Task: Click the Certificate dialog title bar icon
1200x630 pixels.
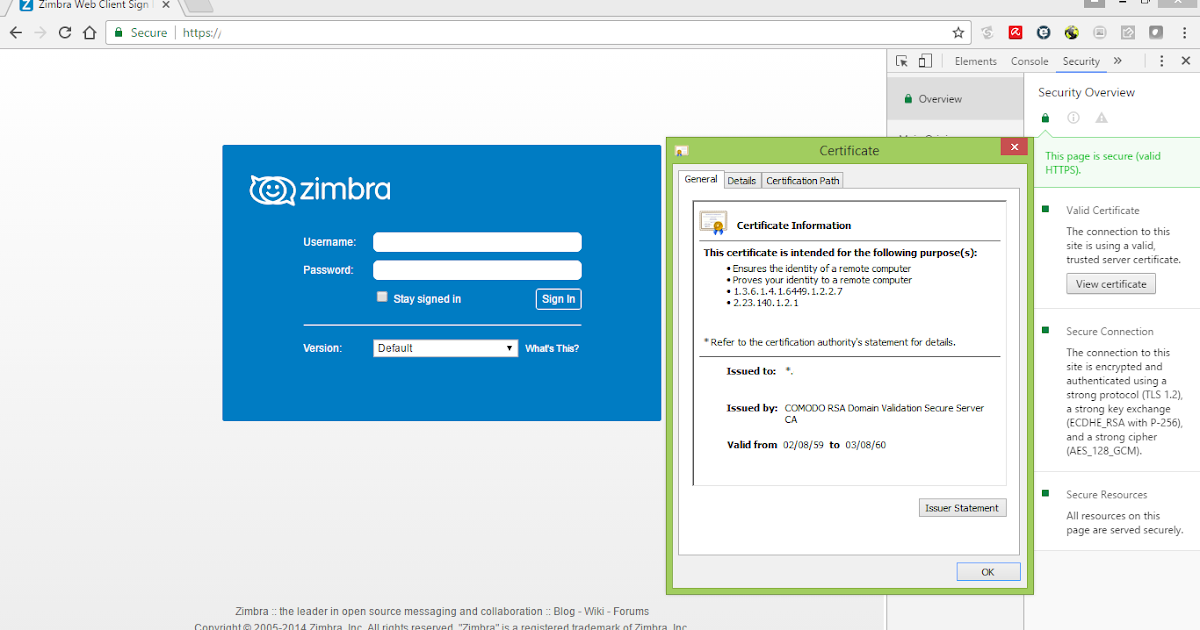Action: pyautogui.click(x=681, y=151)
